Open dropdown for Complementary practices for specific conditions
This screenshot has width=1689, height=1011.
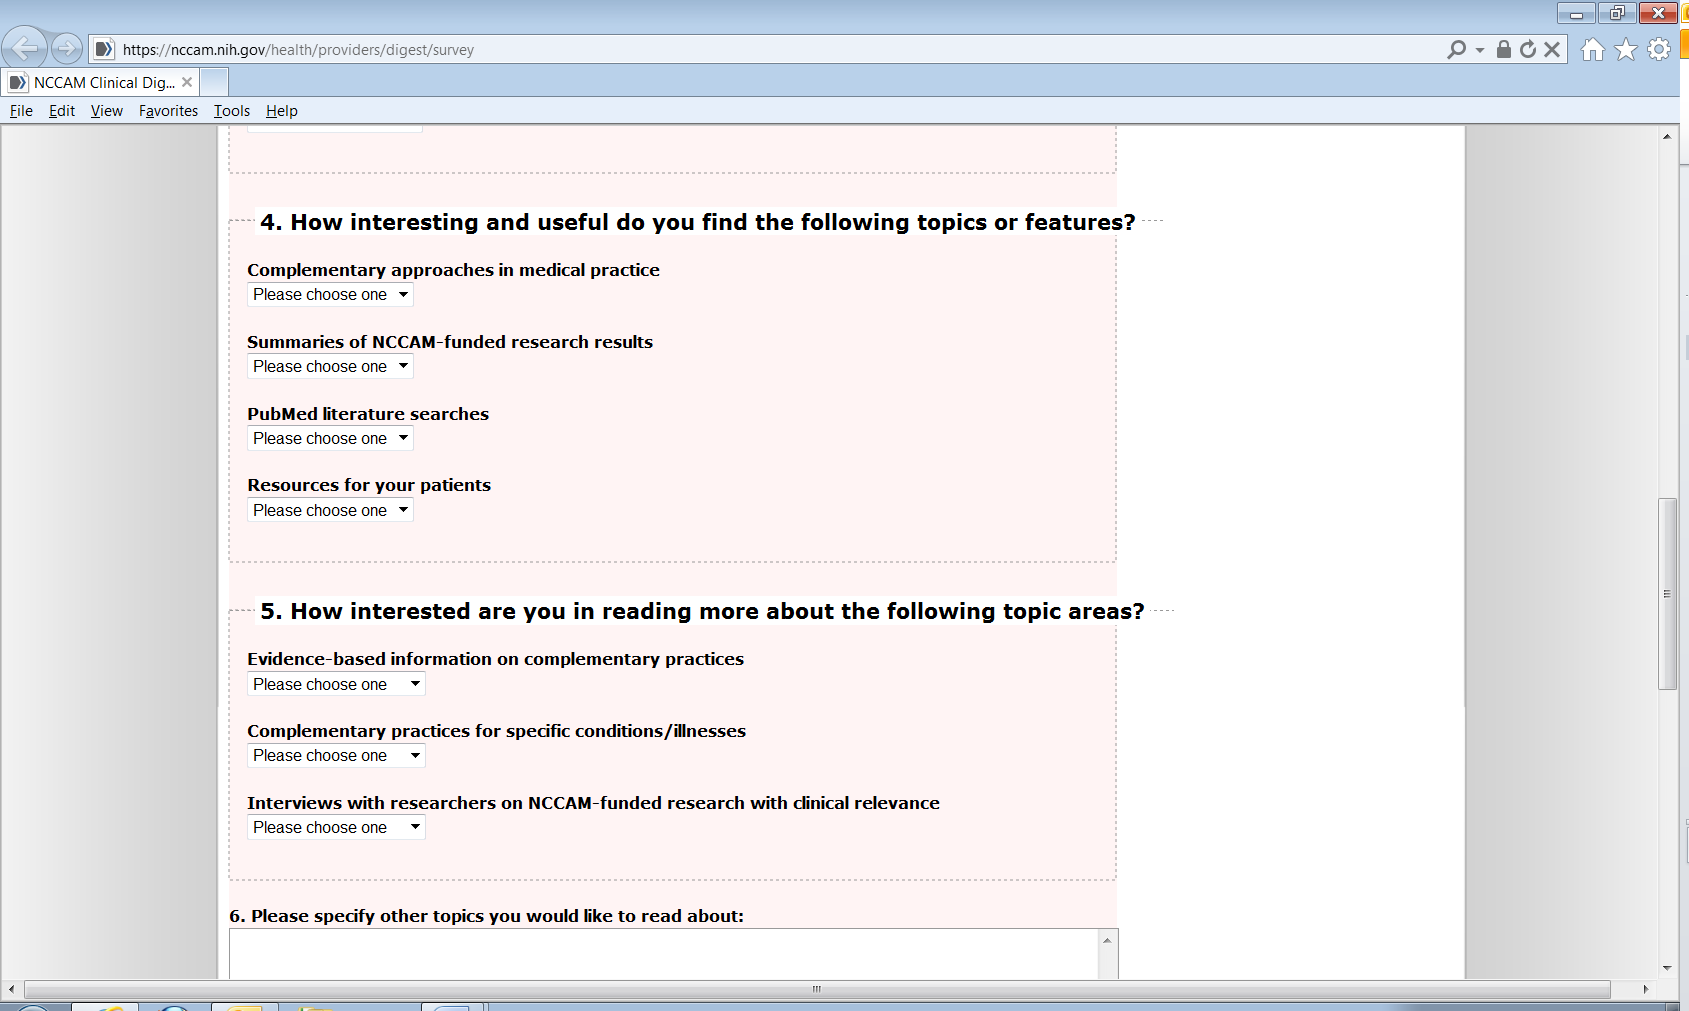click(x=336, y=756)
